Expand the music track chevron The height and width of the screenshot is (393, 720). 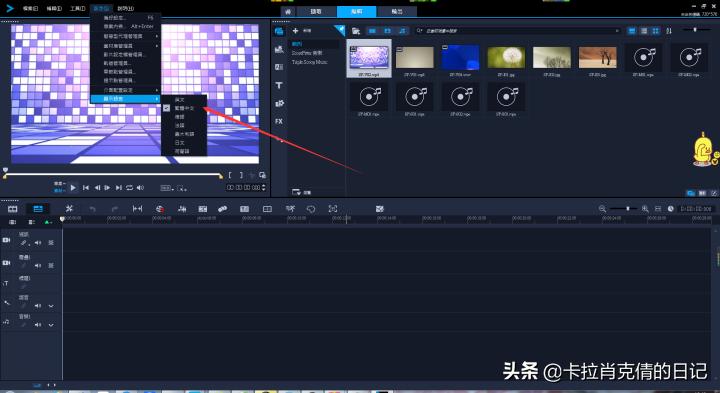51,325
